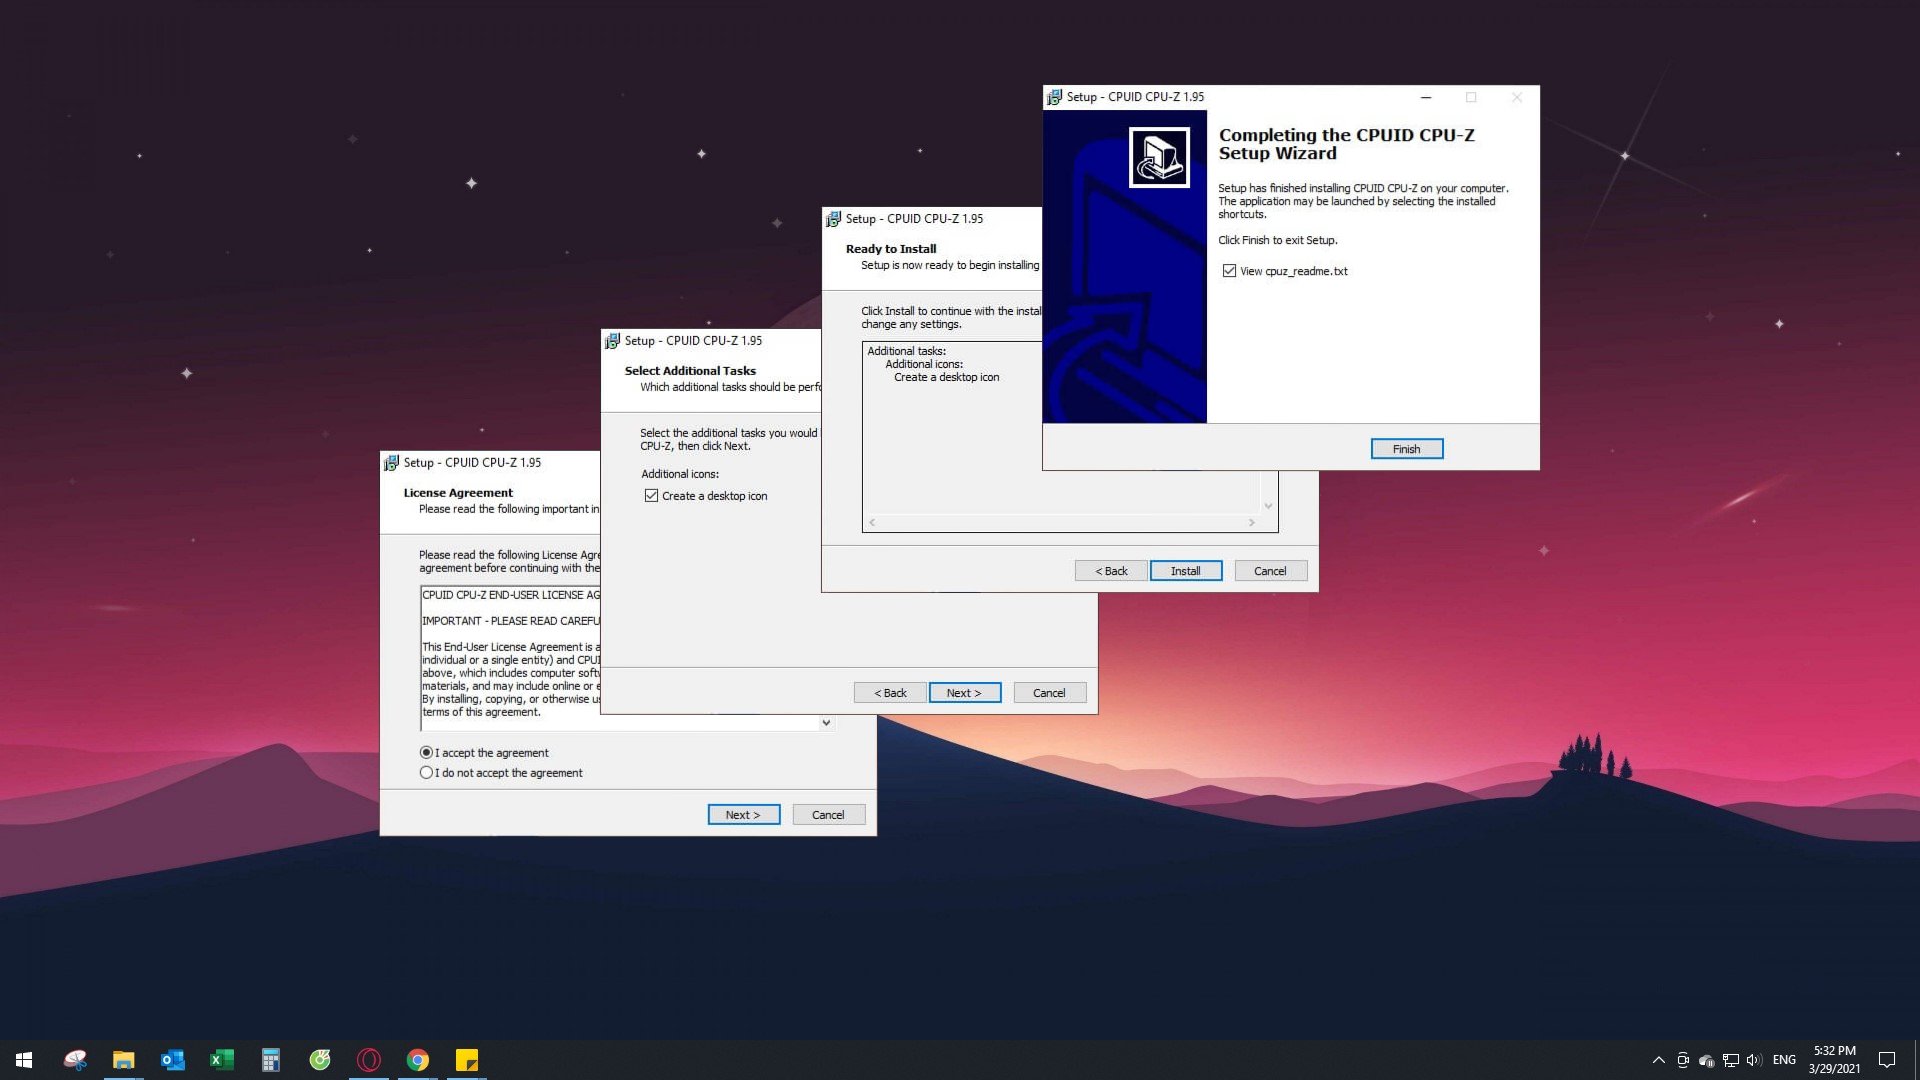Open Calculator from the taskbar
Image resolution: width=1920 pixels, height=1080 pixels.
coord(270,1060)
